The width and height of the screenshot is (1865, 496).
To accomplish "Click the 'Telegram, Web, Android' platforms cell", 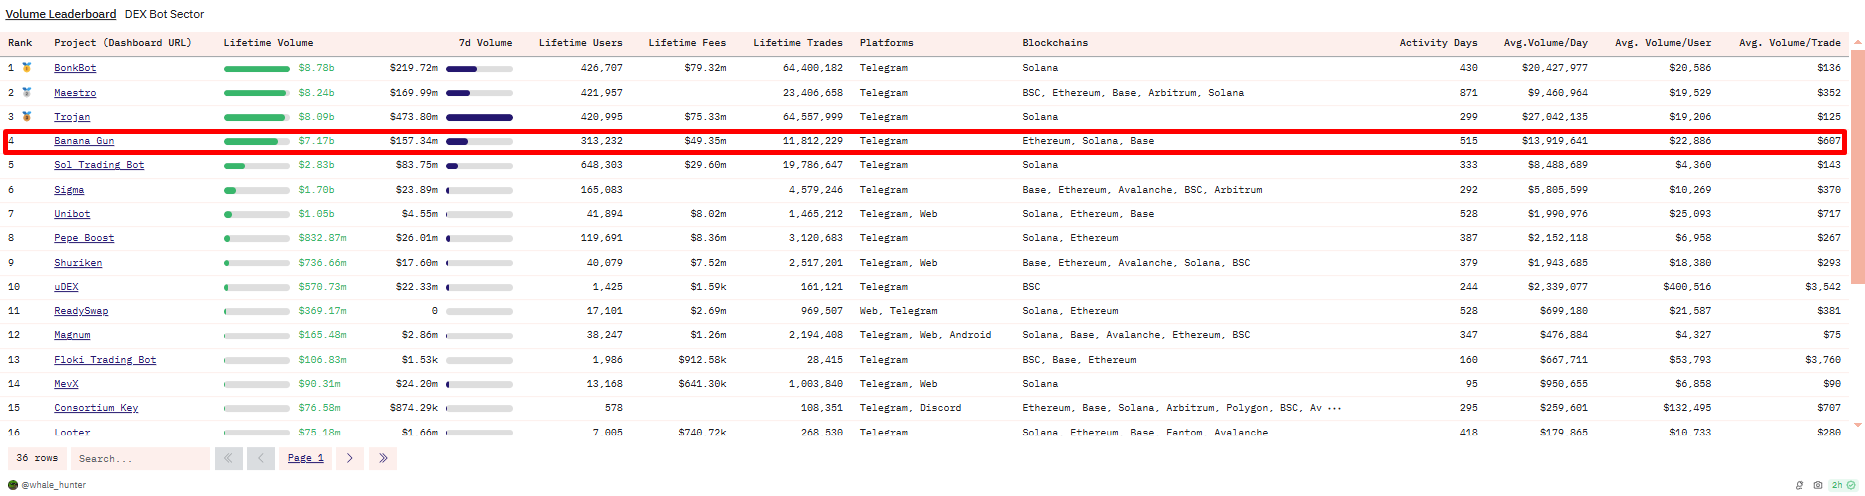I will coord(925,335).
